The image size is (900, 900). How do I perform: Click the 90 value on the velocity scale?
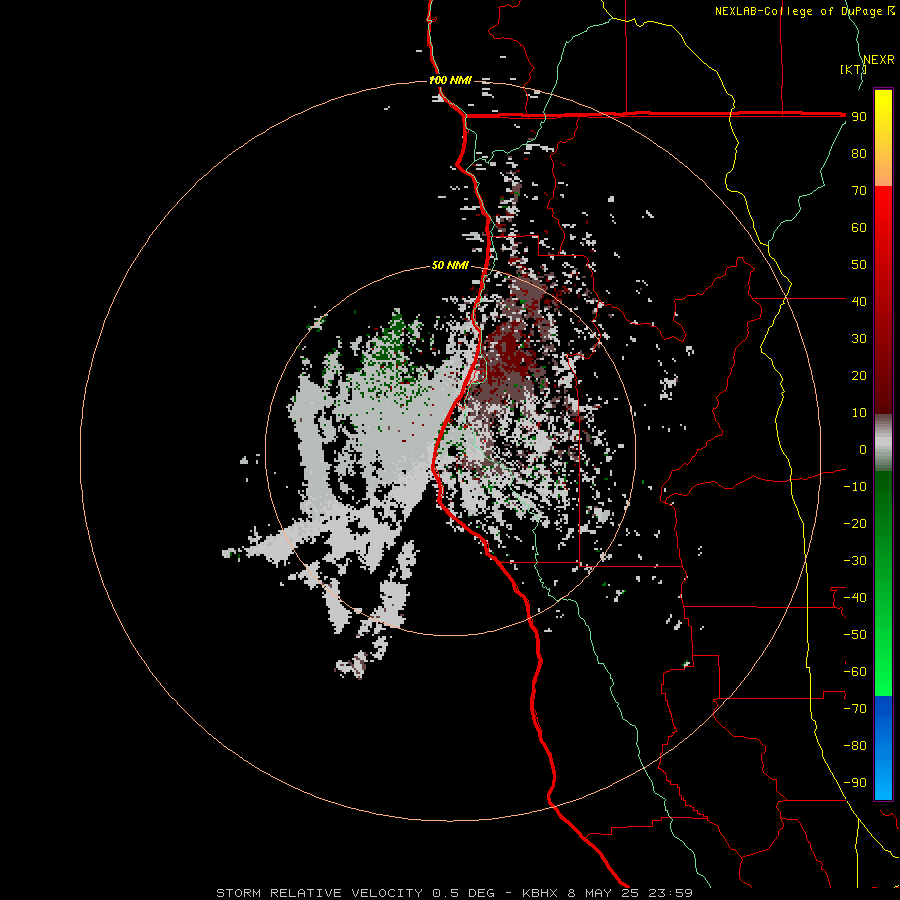coord(859,117)
